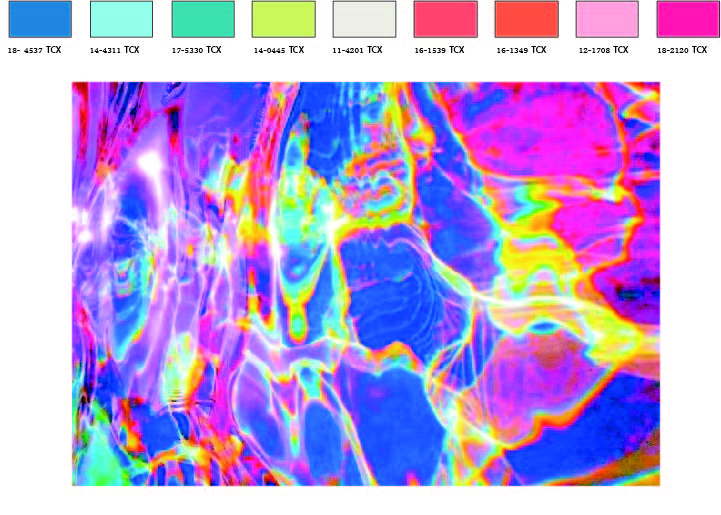Open the large iridescent abstract image
This screenshot has height=515, width=721.
(366, 284)
